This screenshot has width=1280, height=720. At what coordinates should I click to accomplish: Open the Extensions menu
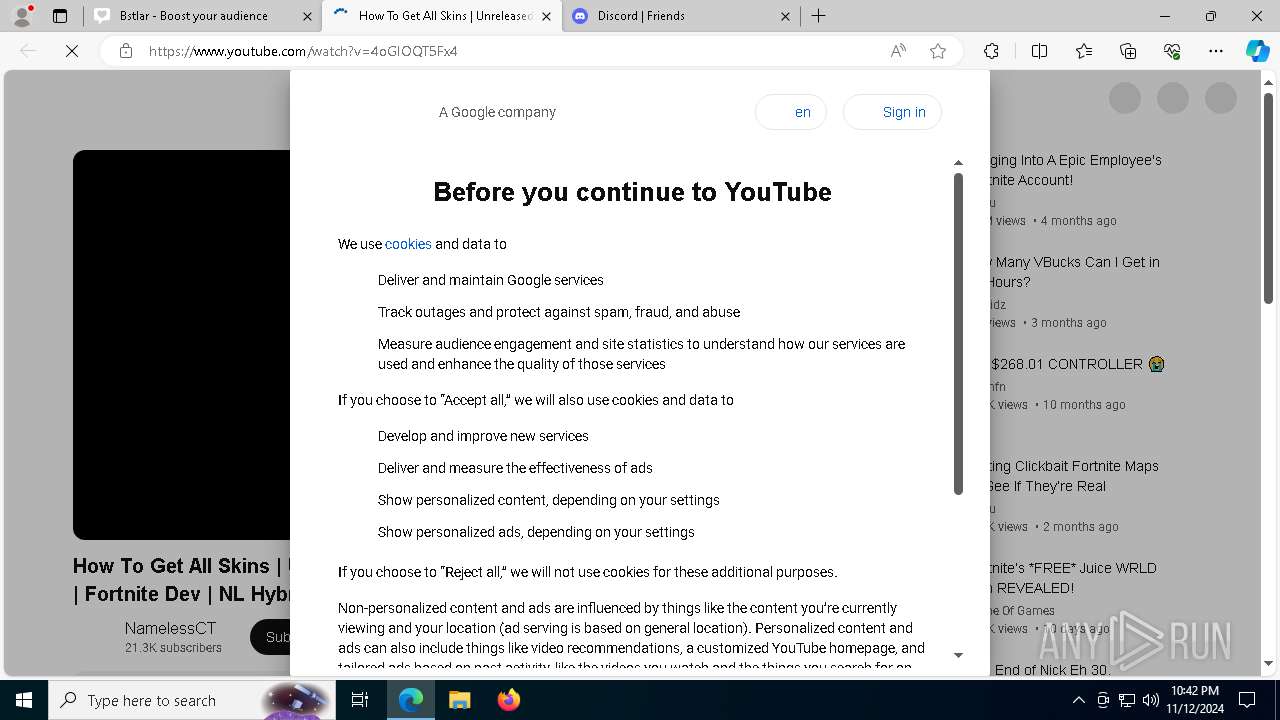click(x=991, y=51)
